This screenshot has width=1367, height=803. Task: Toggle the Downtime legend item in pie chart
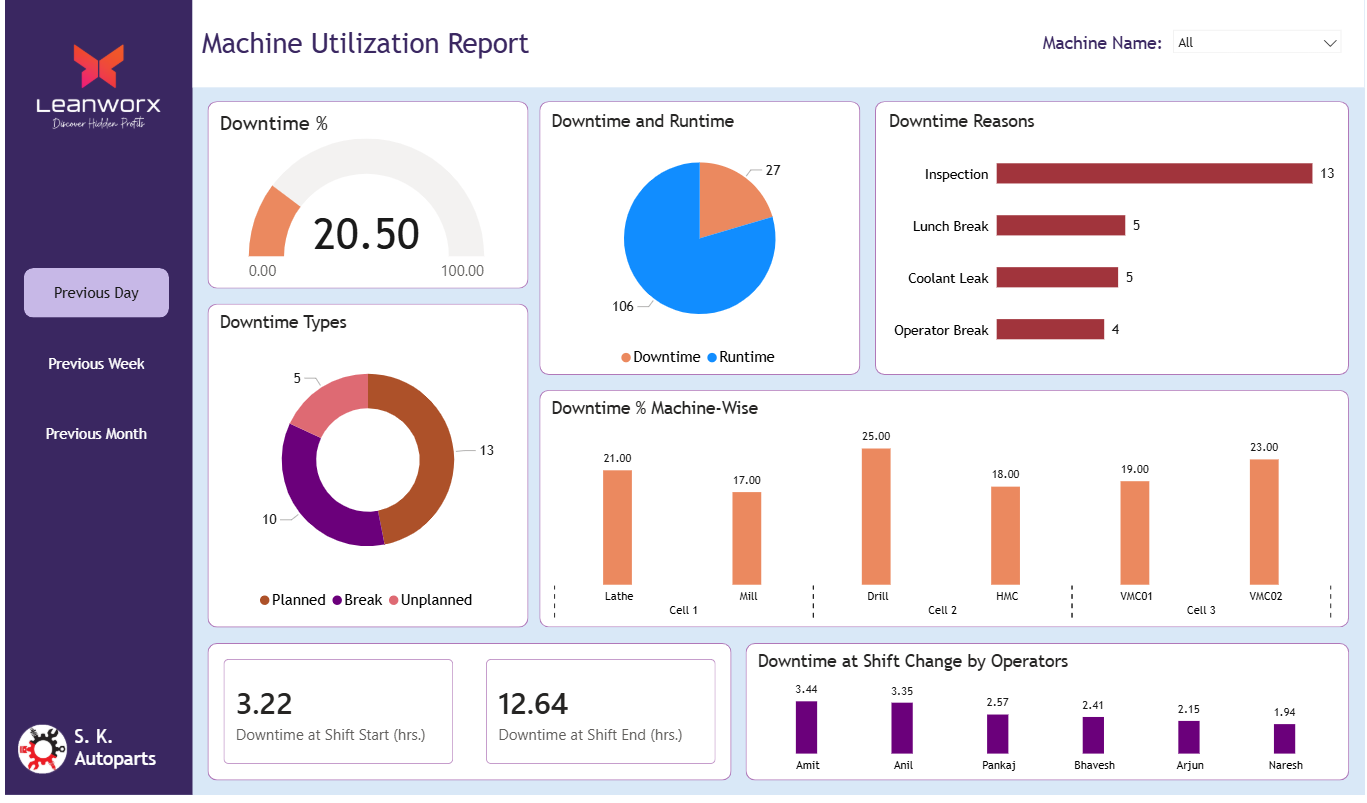[660, 357]
